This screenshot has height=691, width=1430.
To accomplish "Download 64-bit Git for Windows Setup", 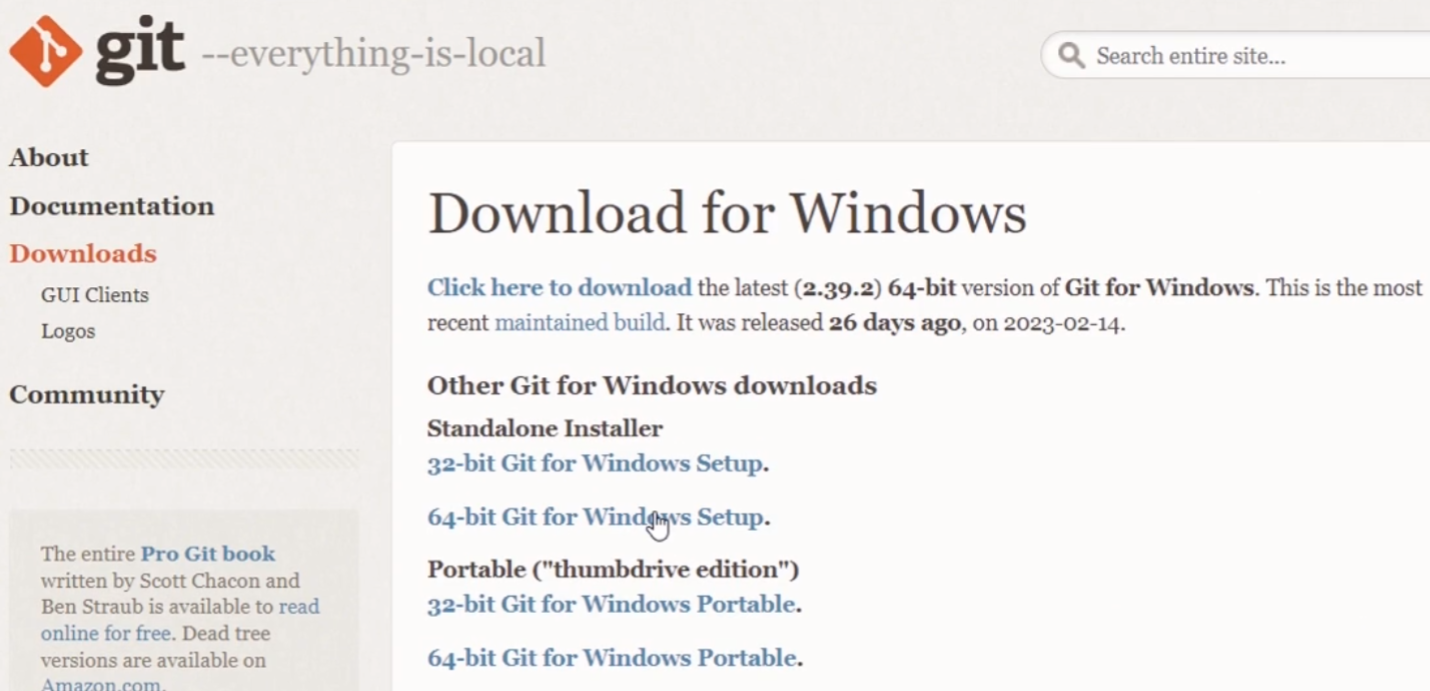I will (595, 517).
